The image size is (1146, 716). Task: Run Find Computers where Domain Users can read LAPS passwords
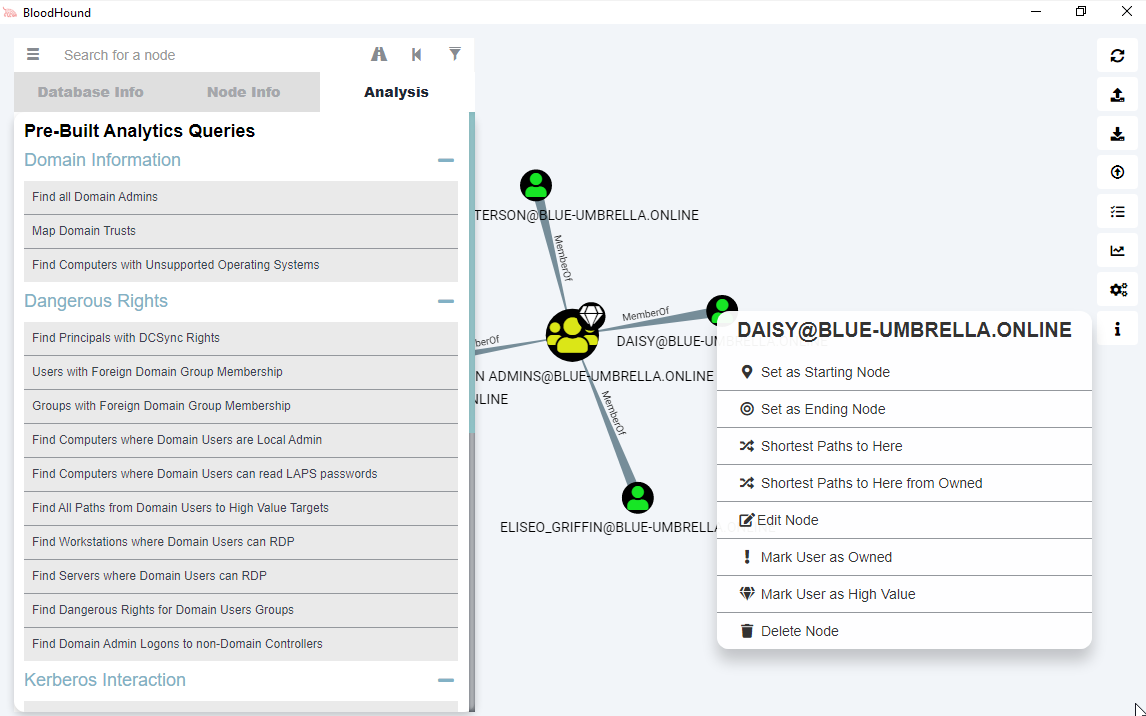[241, 474]
